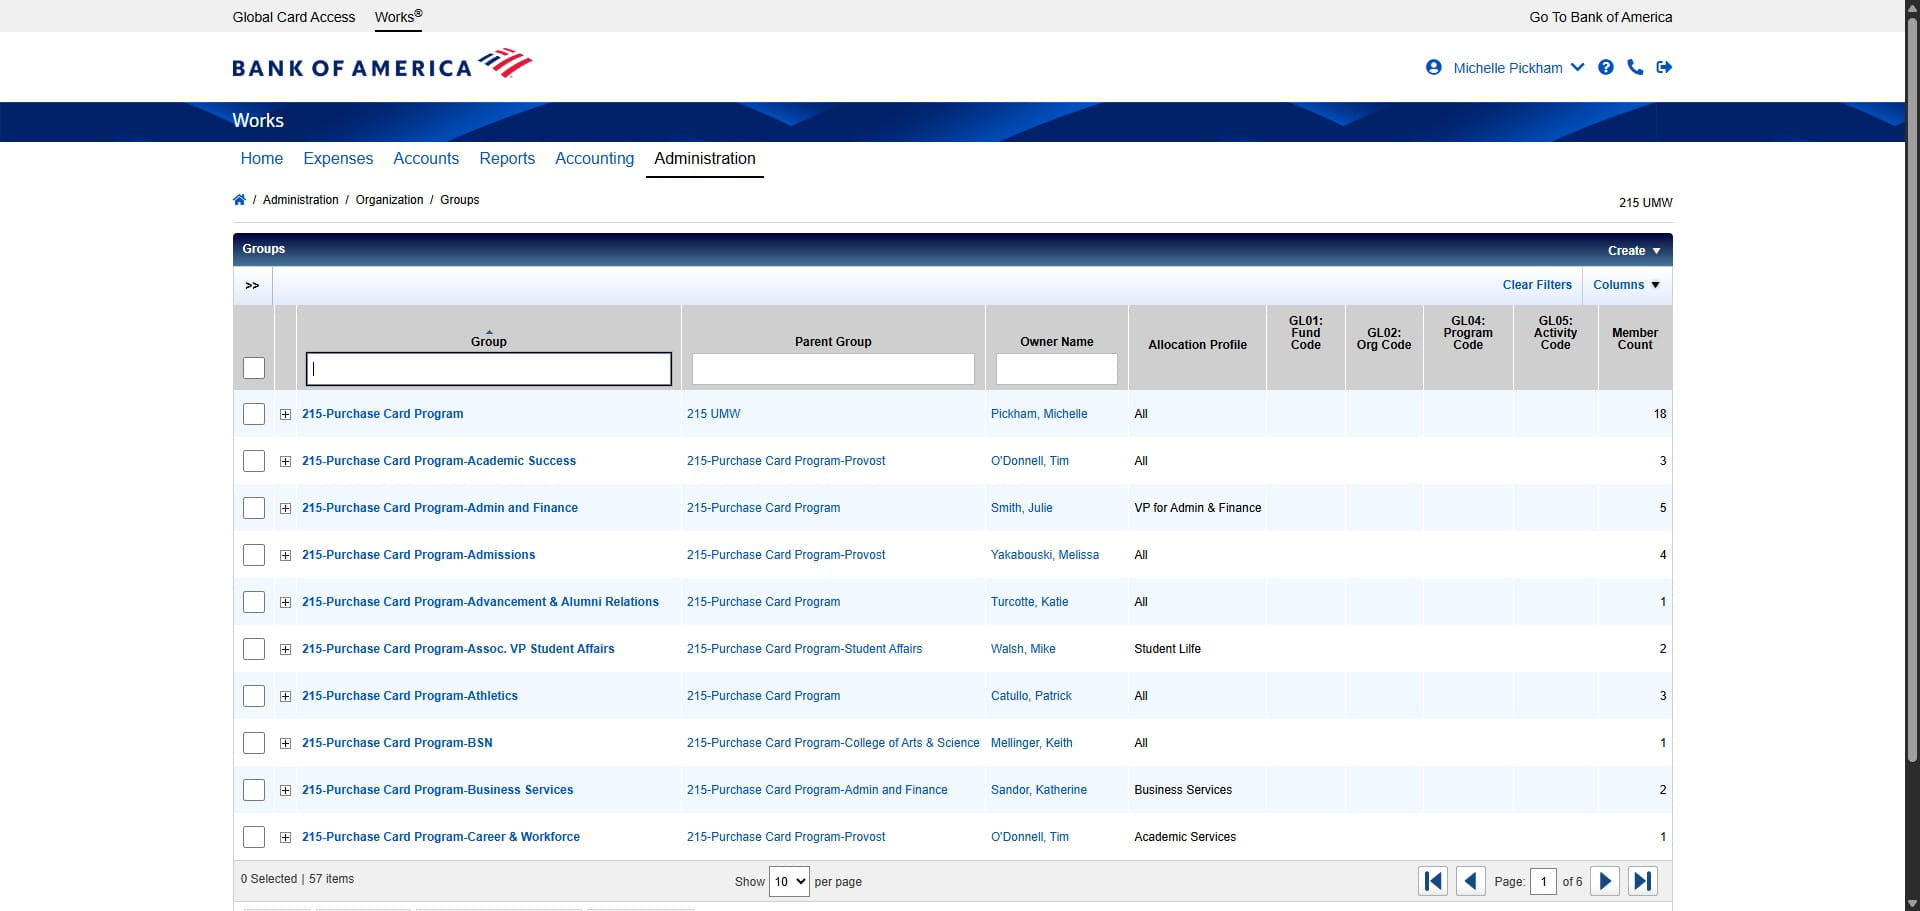Viewport: 1920px width, 911px height.
Task: Click the double-arrow filter panel icon
Action: [x=251, y=285]
